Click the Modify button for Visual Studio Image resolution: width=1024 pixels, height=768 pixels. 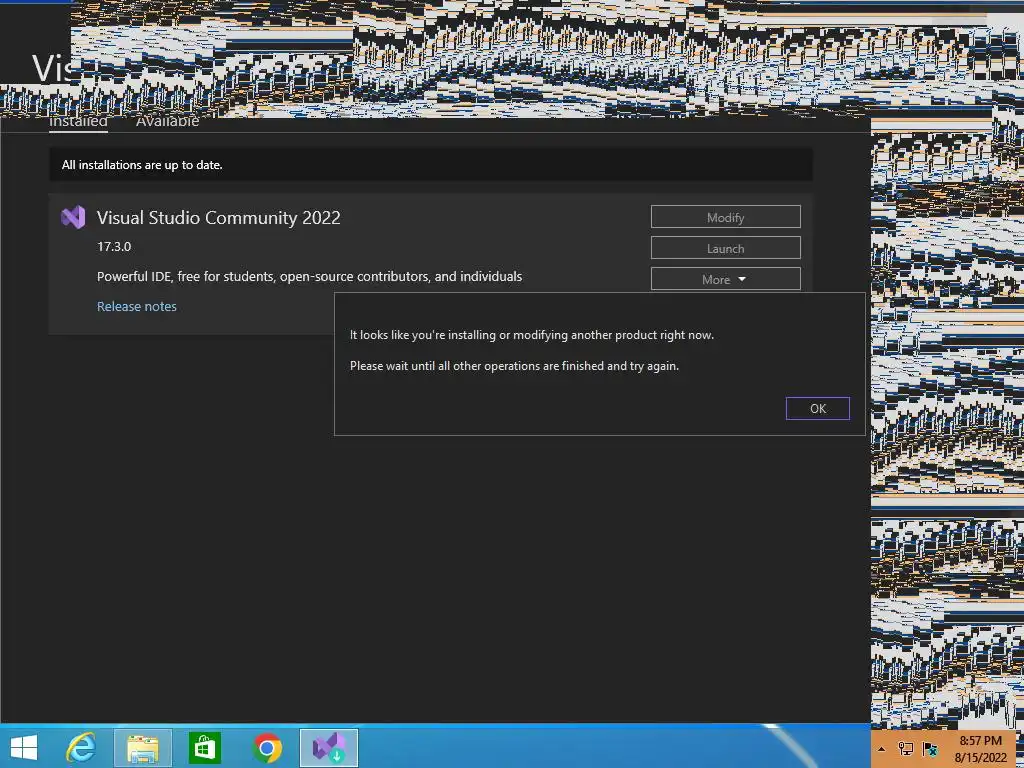click(x=726, y=217)
